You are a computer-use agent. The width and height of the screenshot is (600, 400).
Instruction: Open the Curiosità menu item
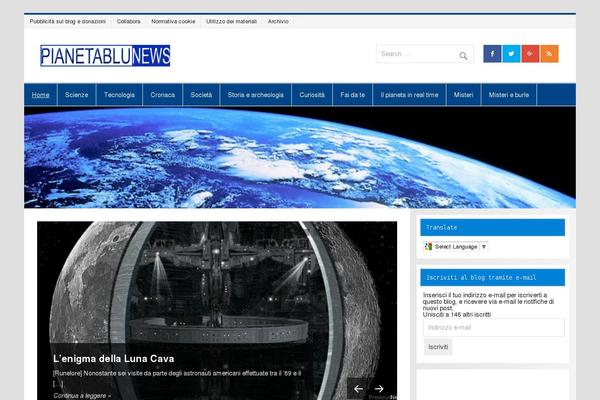(312, 95)
